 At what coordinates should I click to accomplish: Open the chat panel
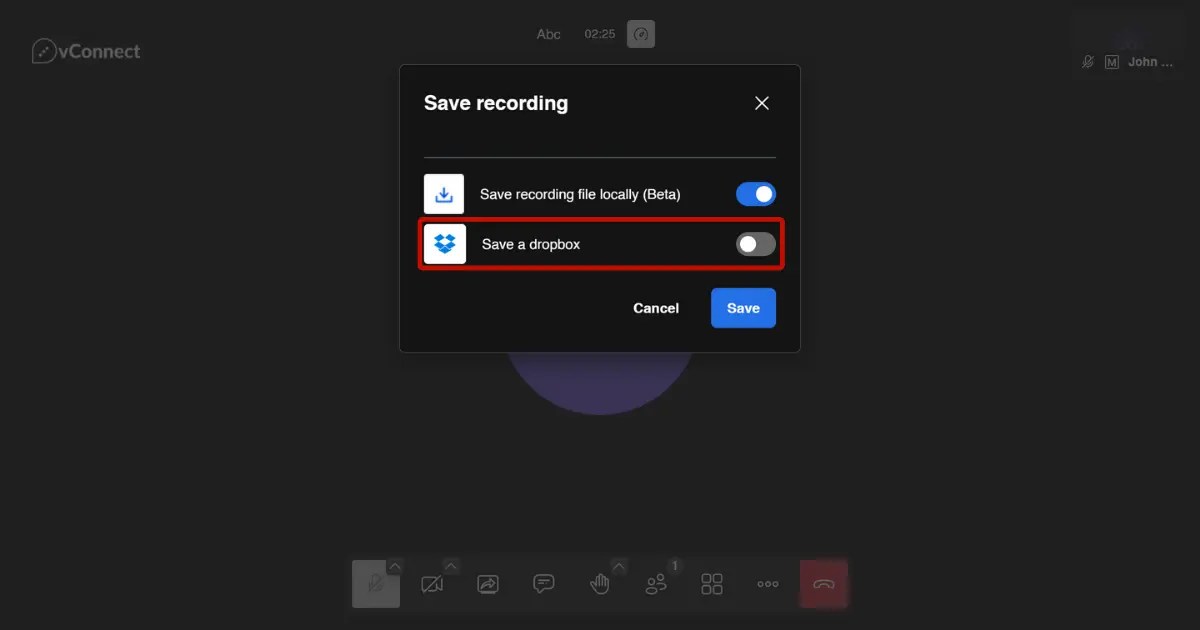[x=544, y=584]
